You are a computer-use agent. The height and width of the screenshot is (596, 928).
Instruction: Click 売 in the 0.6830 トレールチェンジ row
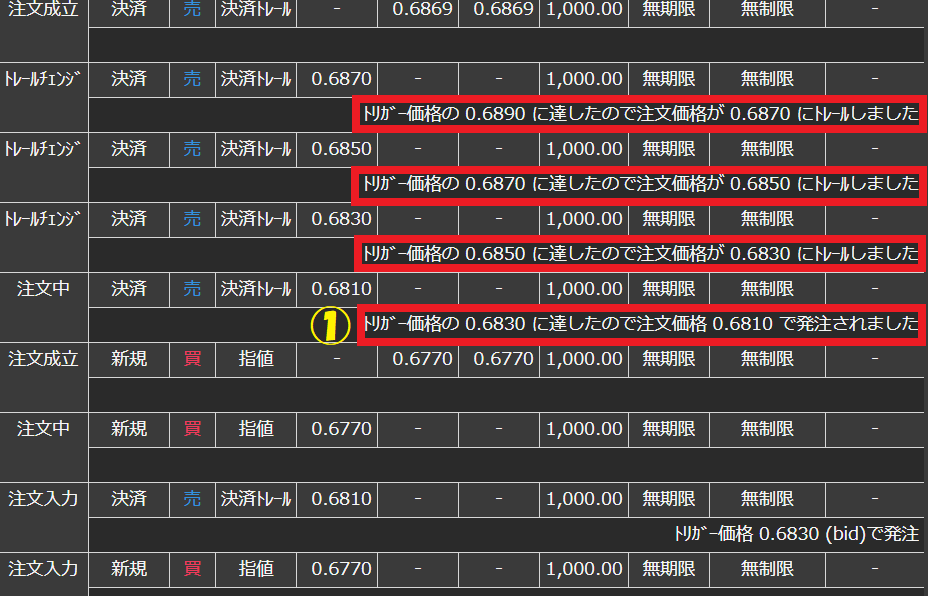[x=192, y=219]
